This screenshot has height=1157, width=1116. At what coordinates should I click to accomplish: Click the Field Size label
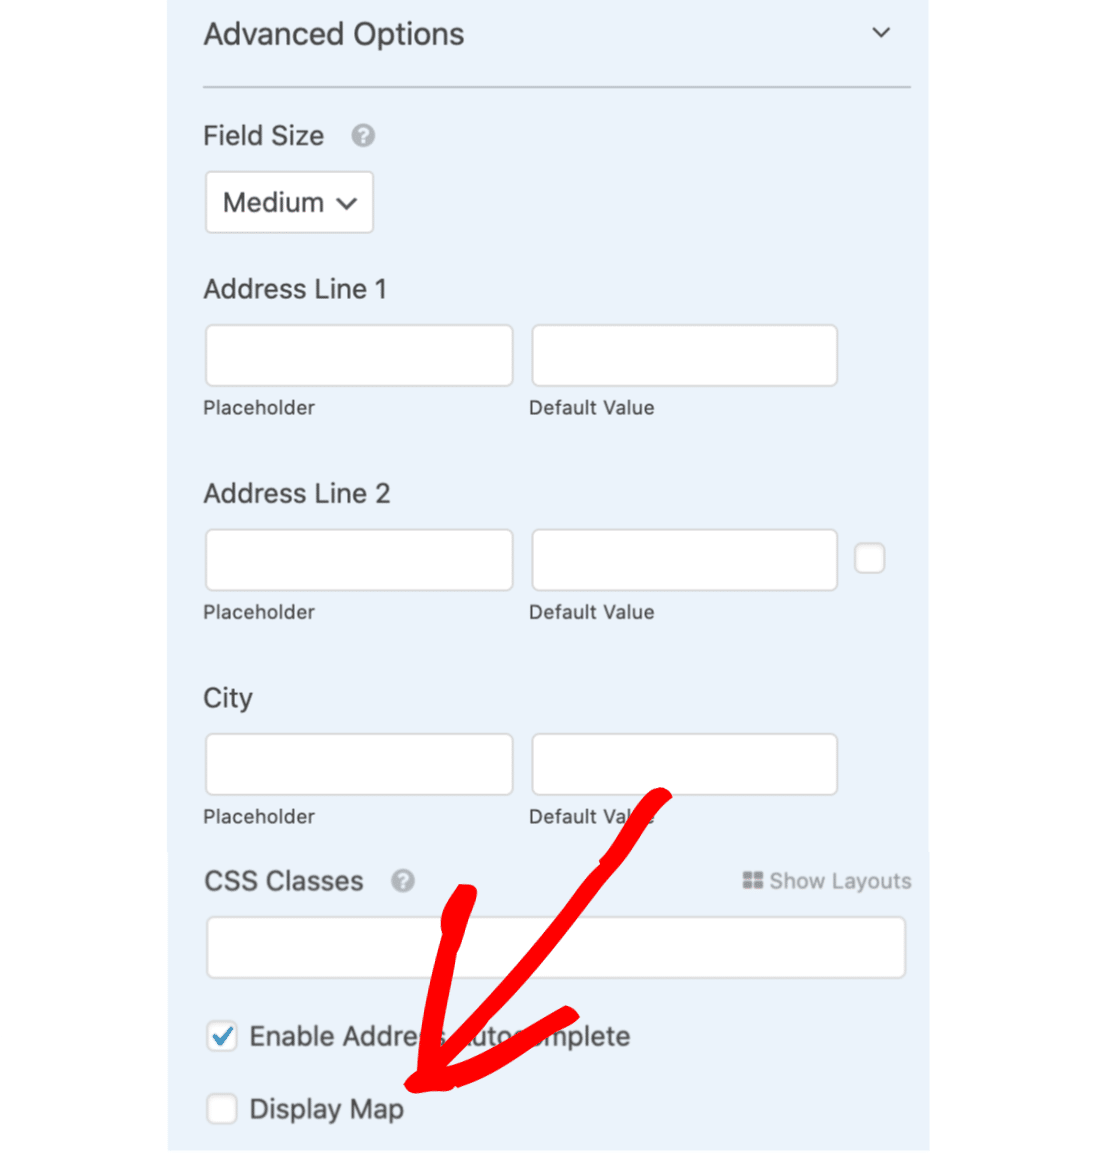[264, 136]
